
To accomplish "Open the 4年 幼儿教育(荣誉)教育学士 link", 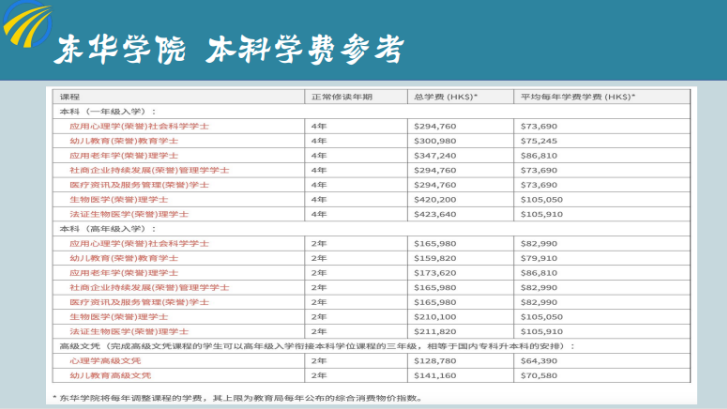I will pos(124,141).
